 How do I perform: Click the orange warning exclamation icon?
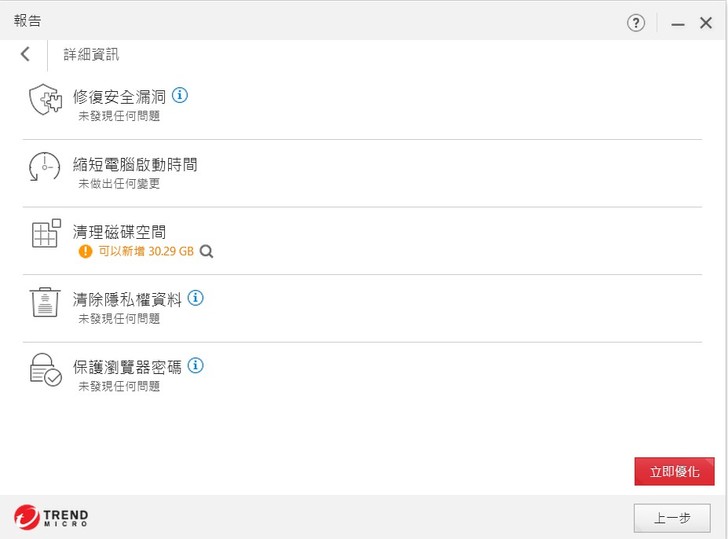click(86, 252)
